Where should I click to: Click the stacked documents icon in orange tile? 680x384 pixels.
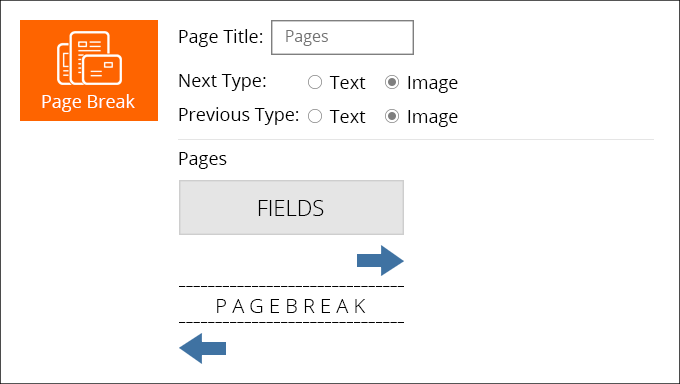(x=89, y=58)
